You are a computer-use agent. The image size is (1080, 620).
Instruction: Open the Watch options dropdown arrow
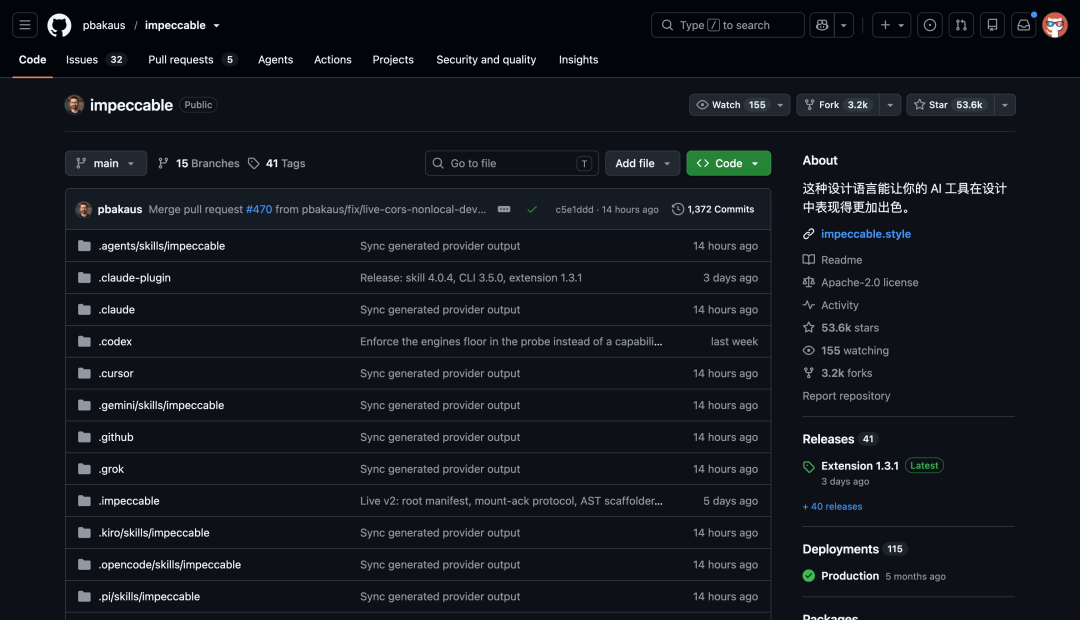point(780,105)
